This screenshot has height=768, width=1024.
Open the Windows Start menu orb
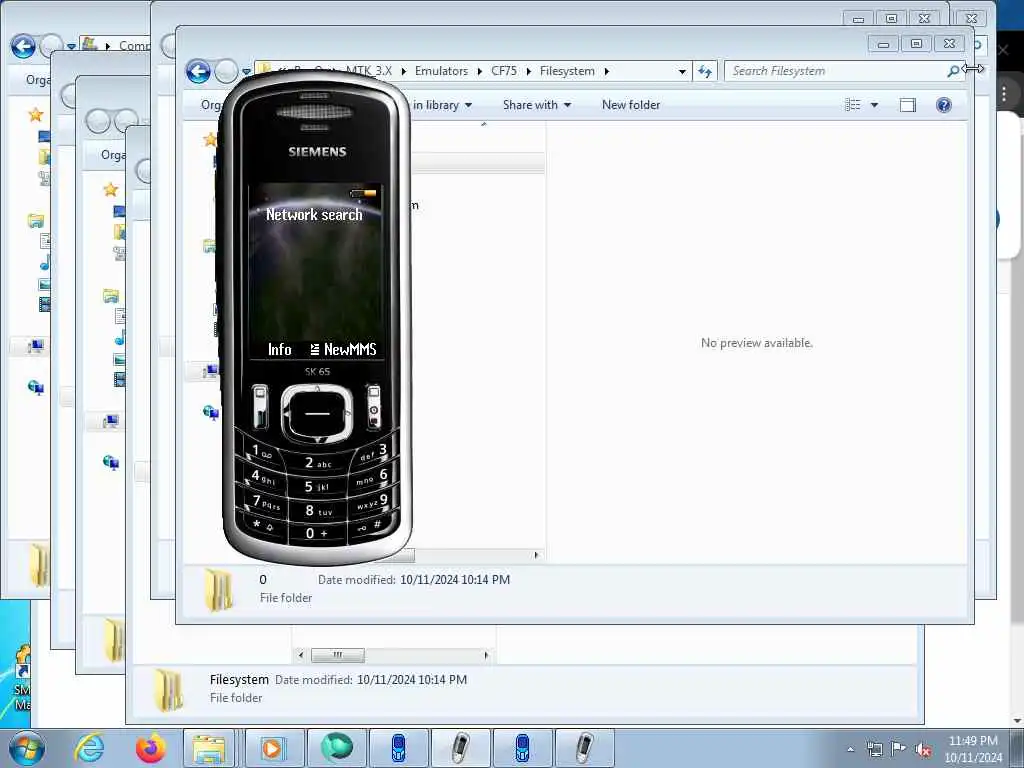coord(26,748)
